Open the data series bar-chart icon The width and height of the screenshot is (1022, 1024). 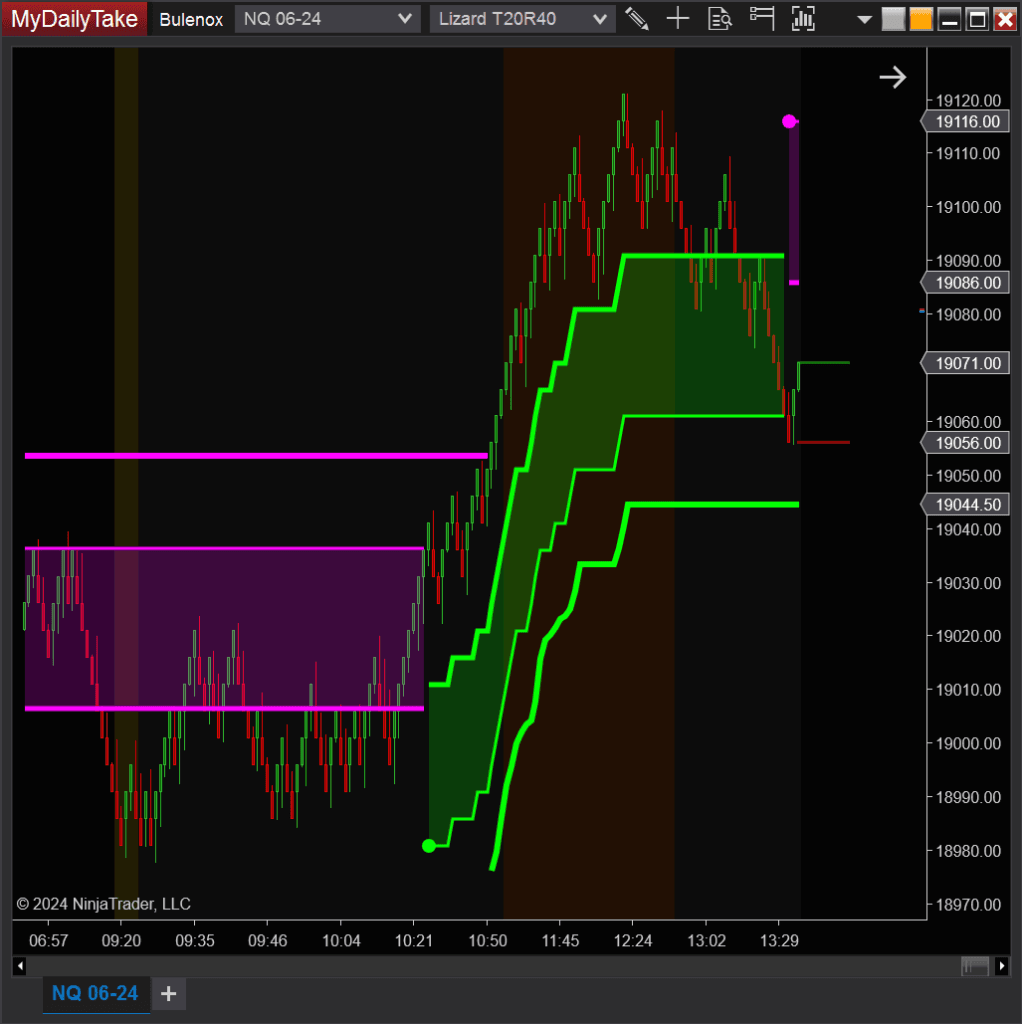point(803,18)
